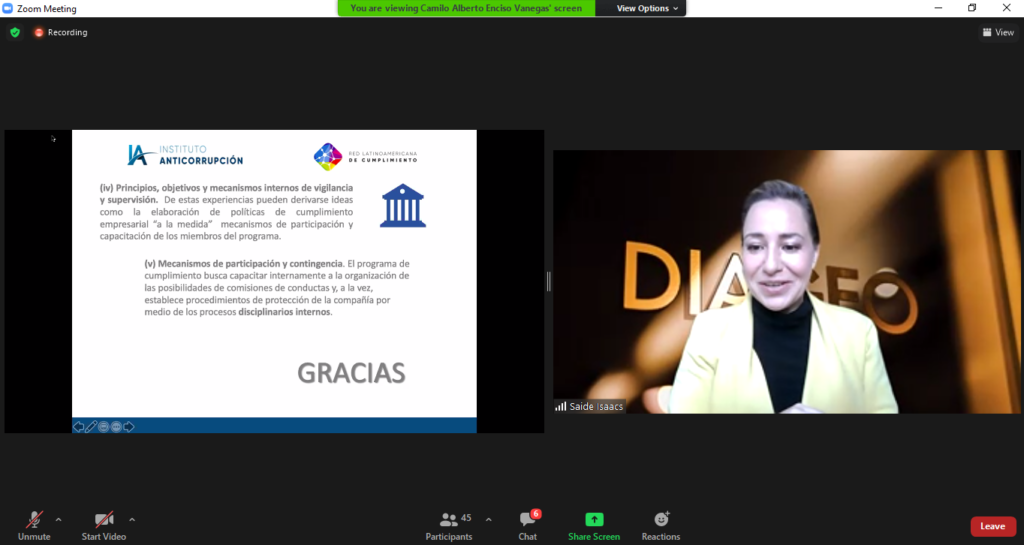
Task: Open the slide's more options (three dots) button
Action: 116,427
